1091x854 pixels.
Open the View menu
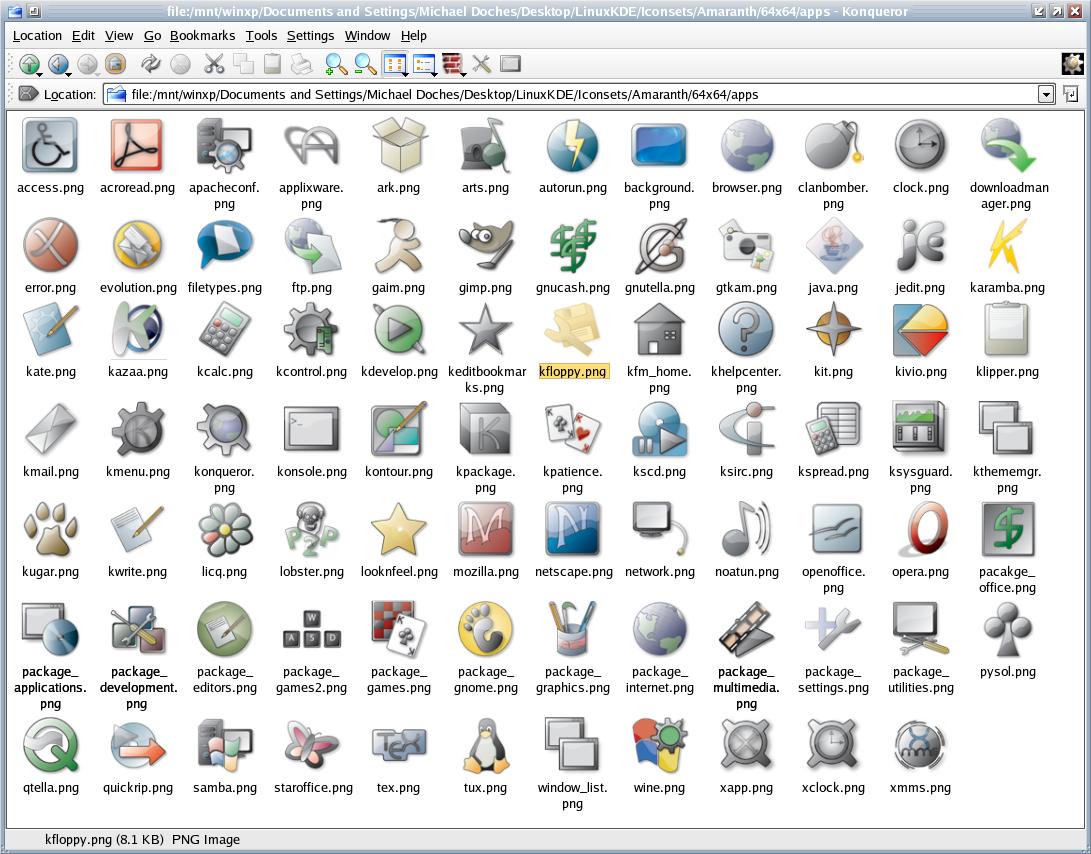[119, 35]
